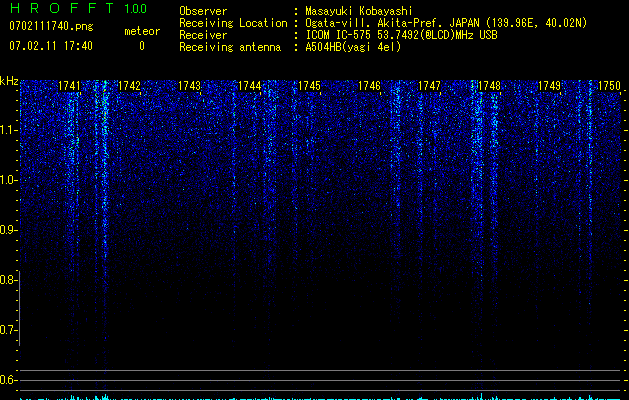Click the 1741 time marker

point(69,86)
